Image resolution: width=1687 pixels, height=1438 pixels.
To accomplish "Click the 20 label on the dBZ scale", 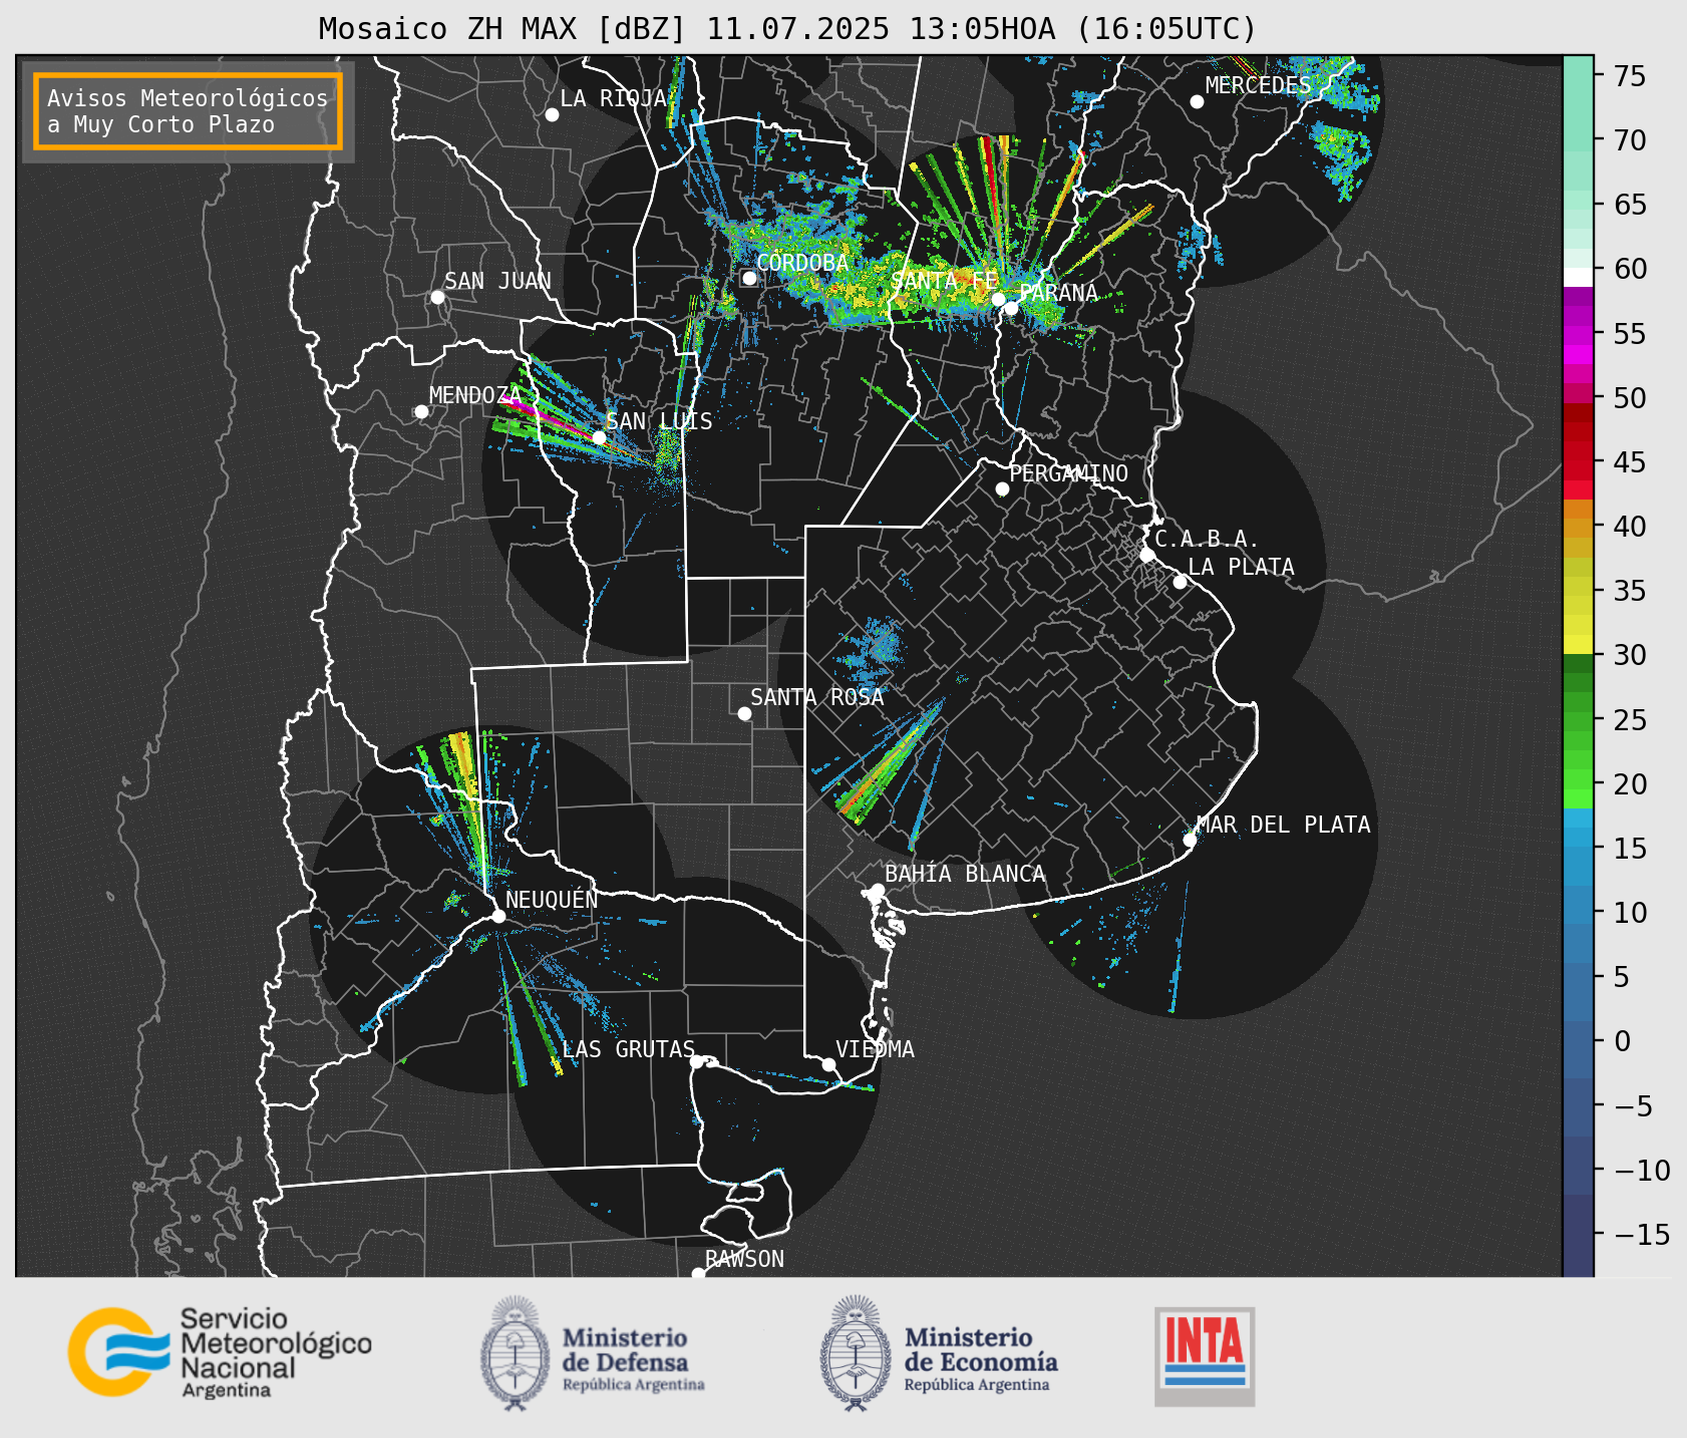I will (1629, 784).
